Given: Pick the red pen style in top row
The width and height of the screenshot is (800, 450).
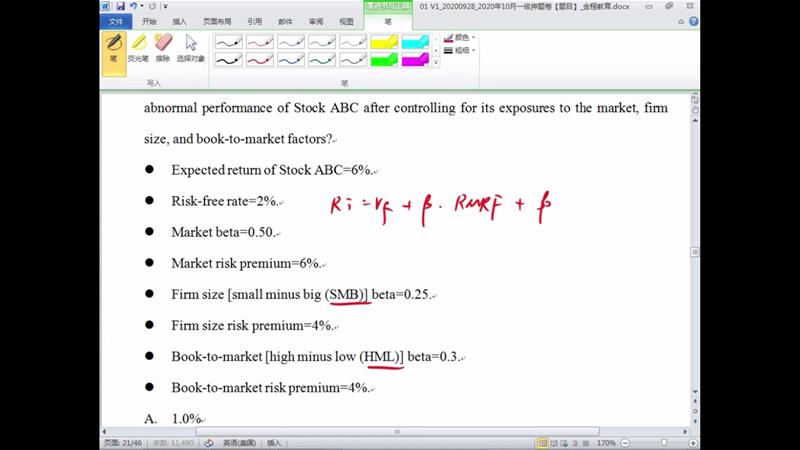Looking at the screenshot, I should (260, 42).
